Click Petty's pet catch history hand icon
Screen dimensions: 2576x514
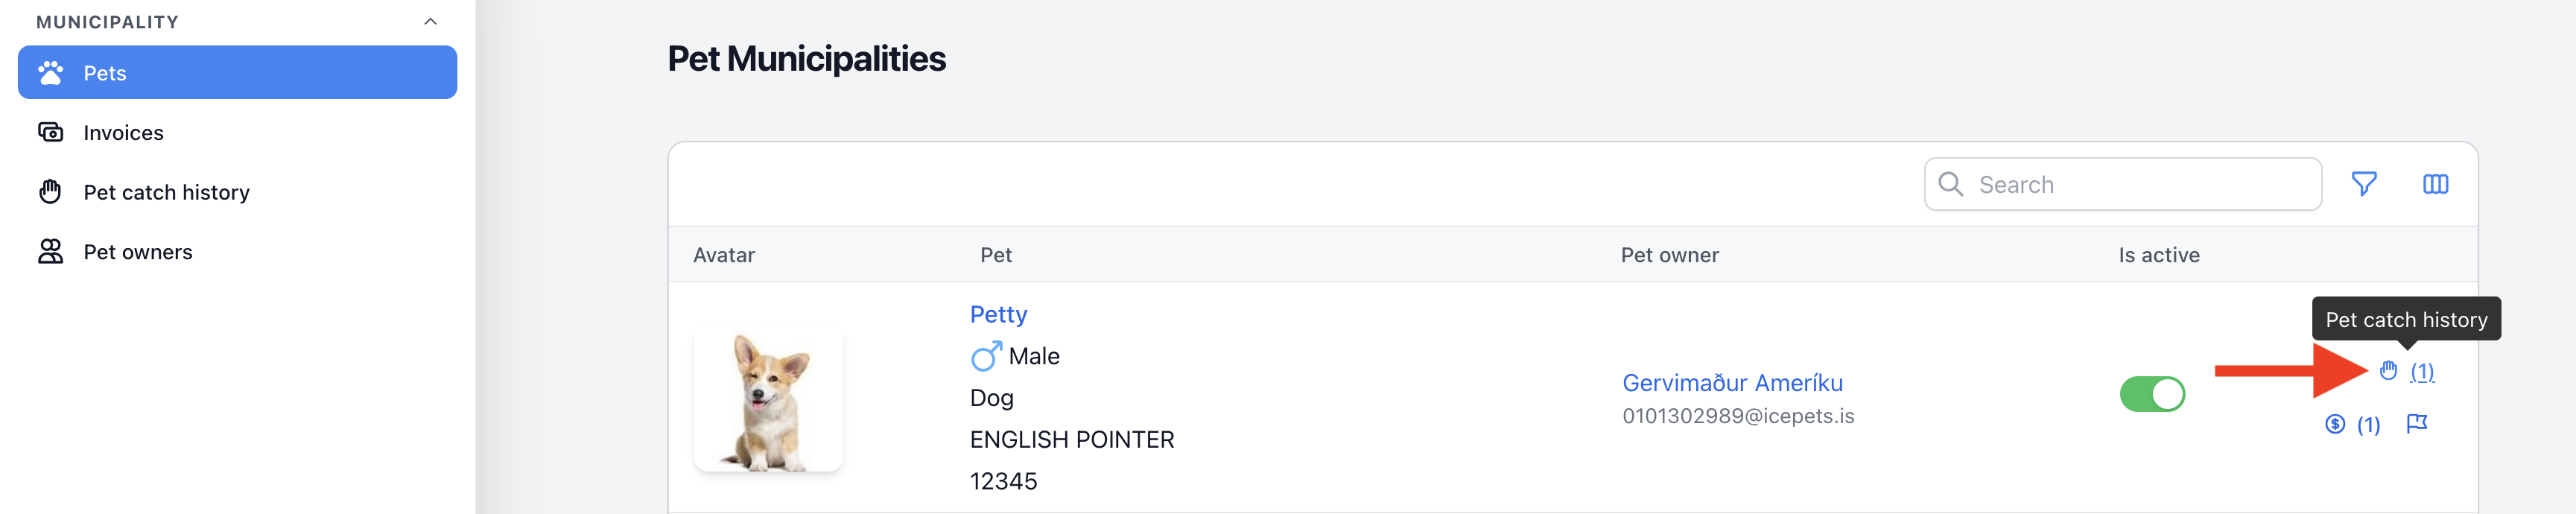pyautogui.click(x=2388, y=371)
